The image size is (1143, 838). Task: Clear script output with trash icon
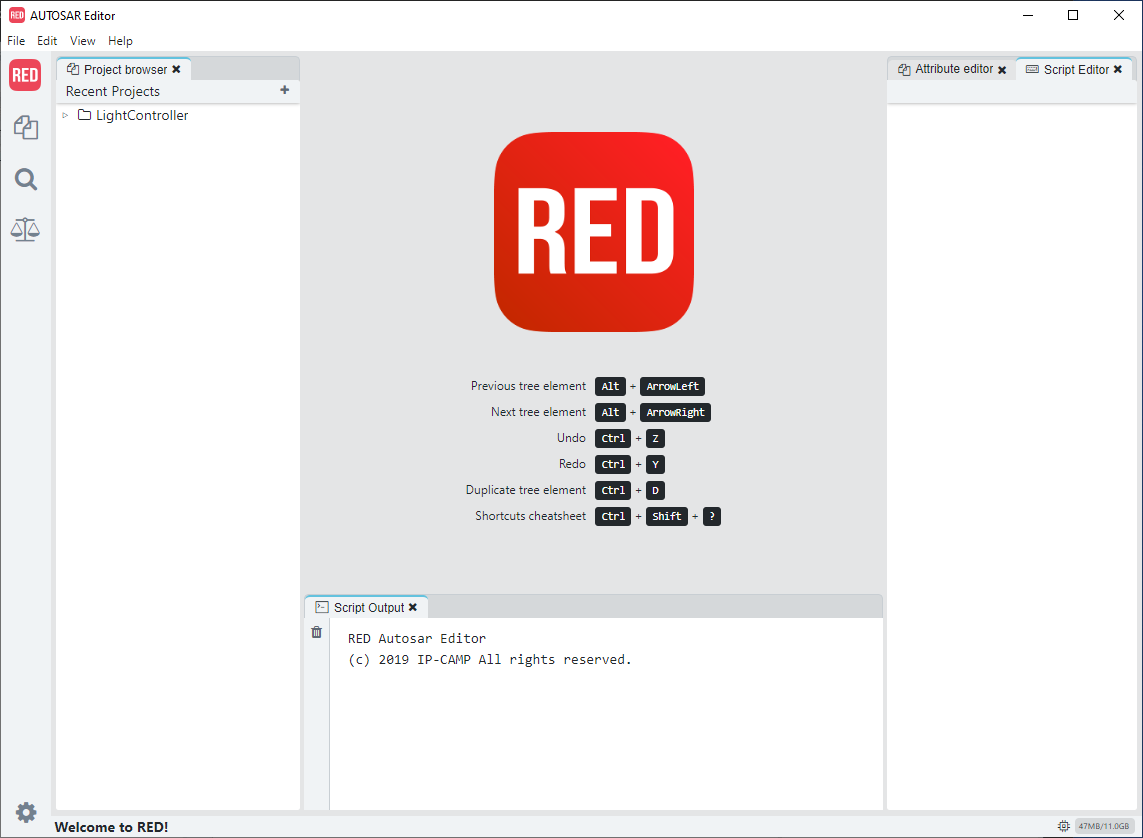pyautogui.click(x=316, y=632)
